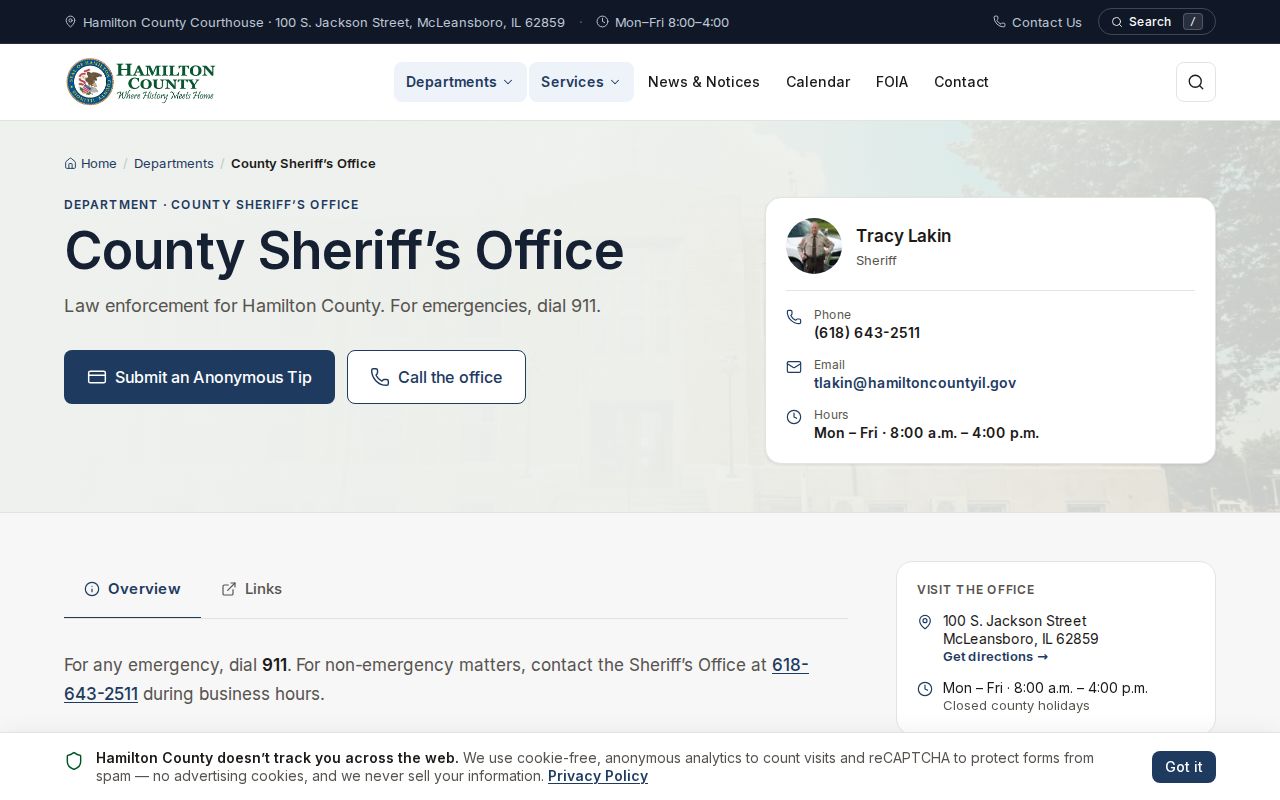Click the shield icon in cookie banner

click(74, 762)
